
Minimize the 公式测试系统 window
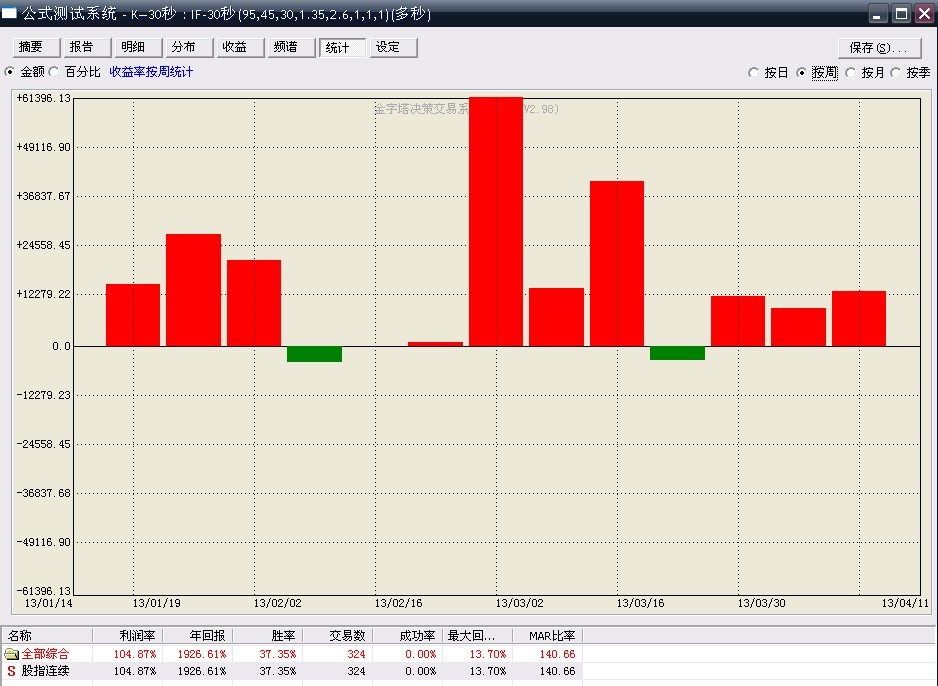click(878, 14)
